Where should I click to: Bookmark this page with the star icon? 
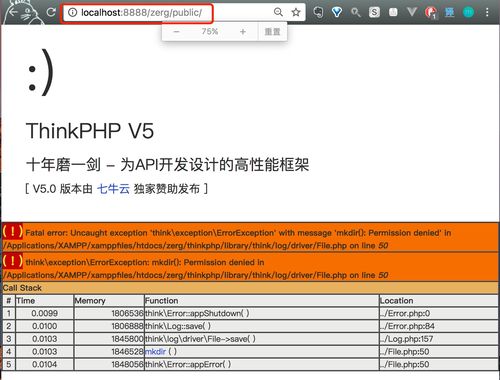tap(296, 13)
